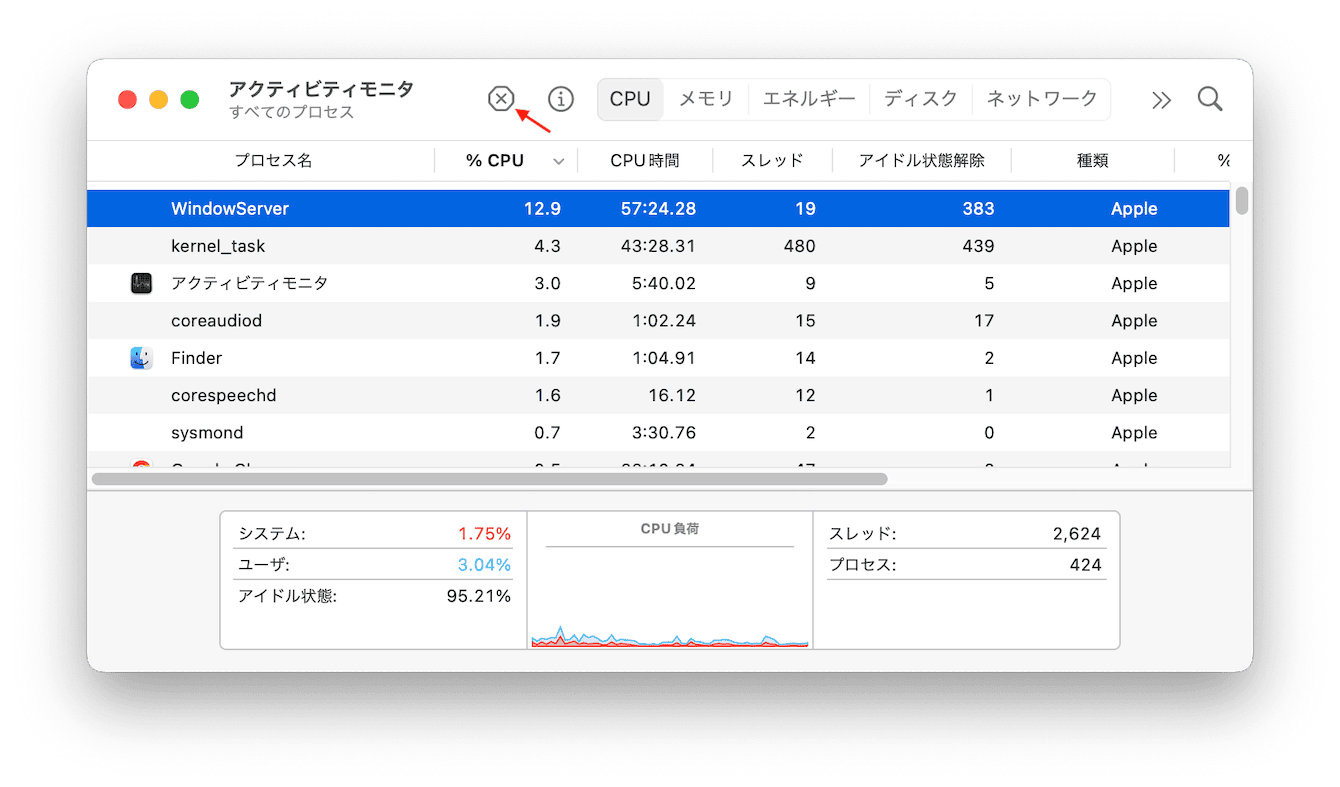Select the kernel_task process row
Image resolution: width=1340 pixels, height=787 pixels.
tap(658, 246)
